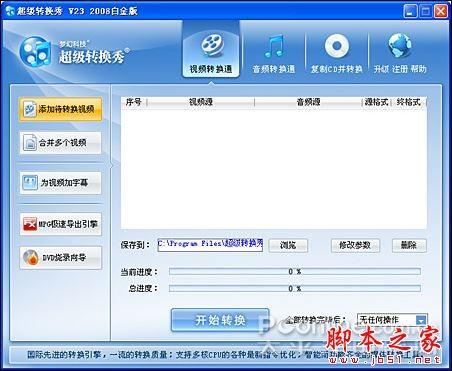
Task: Click the DVD burn flame icon
Action: pos(31,258)
